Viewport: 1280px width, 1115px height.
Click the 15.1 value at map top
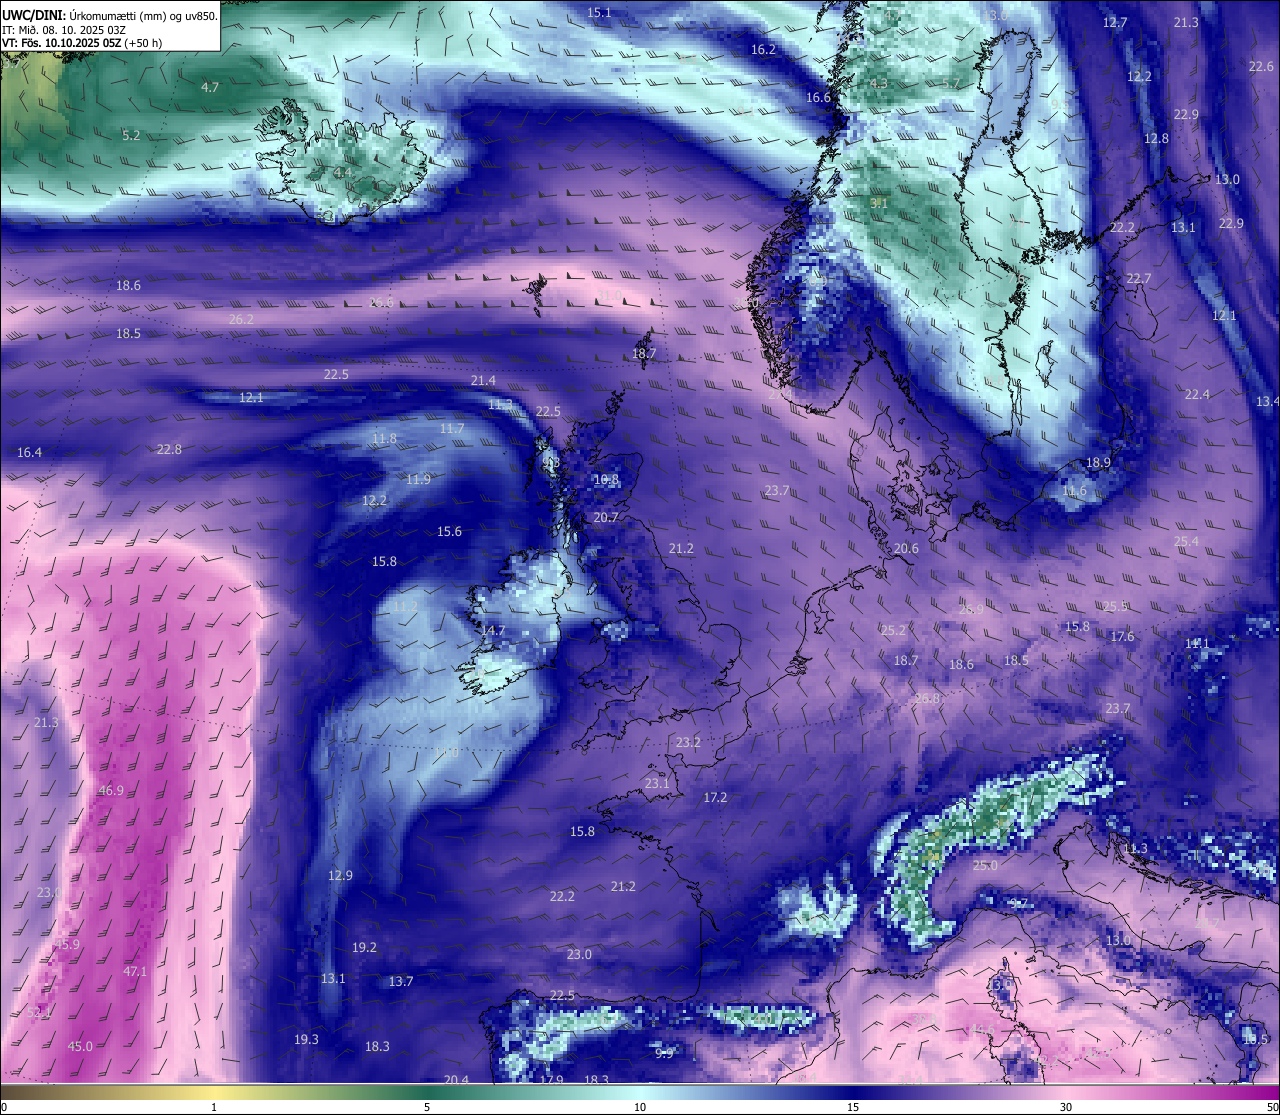[599, 12]
